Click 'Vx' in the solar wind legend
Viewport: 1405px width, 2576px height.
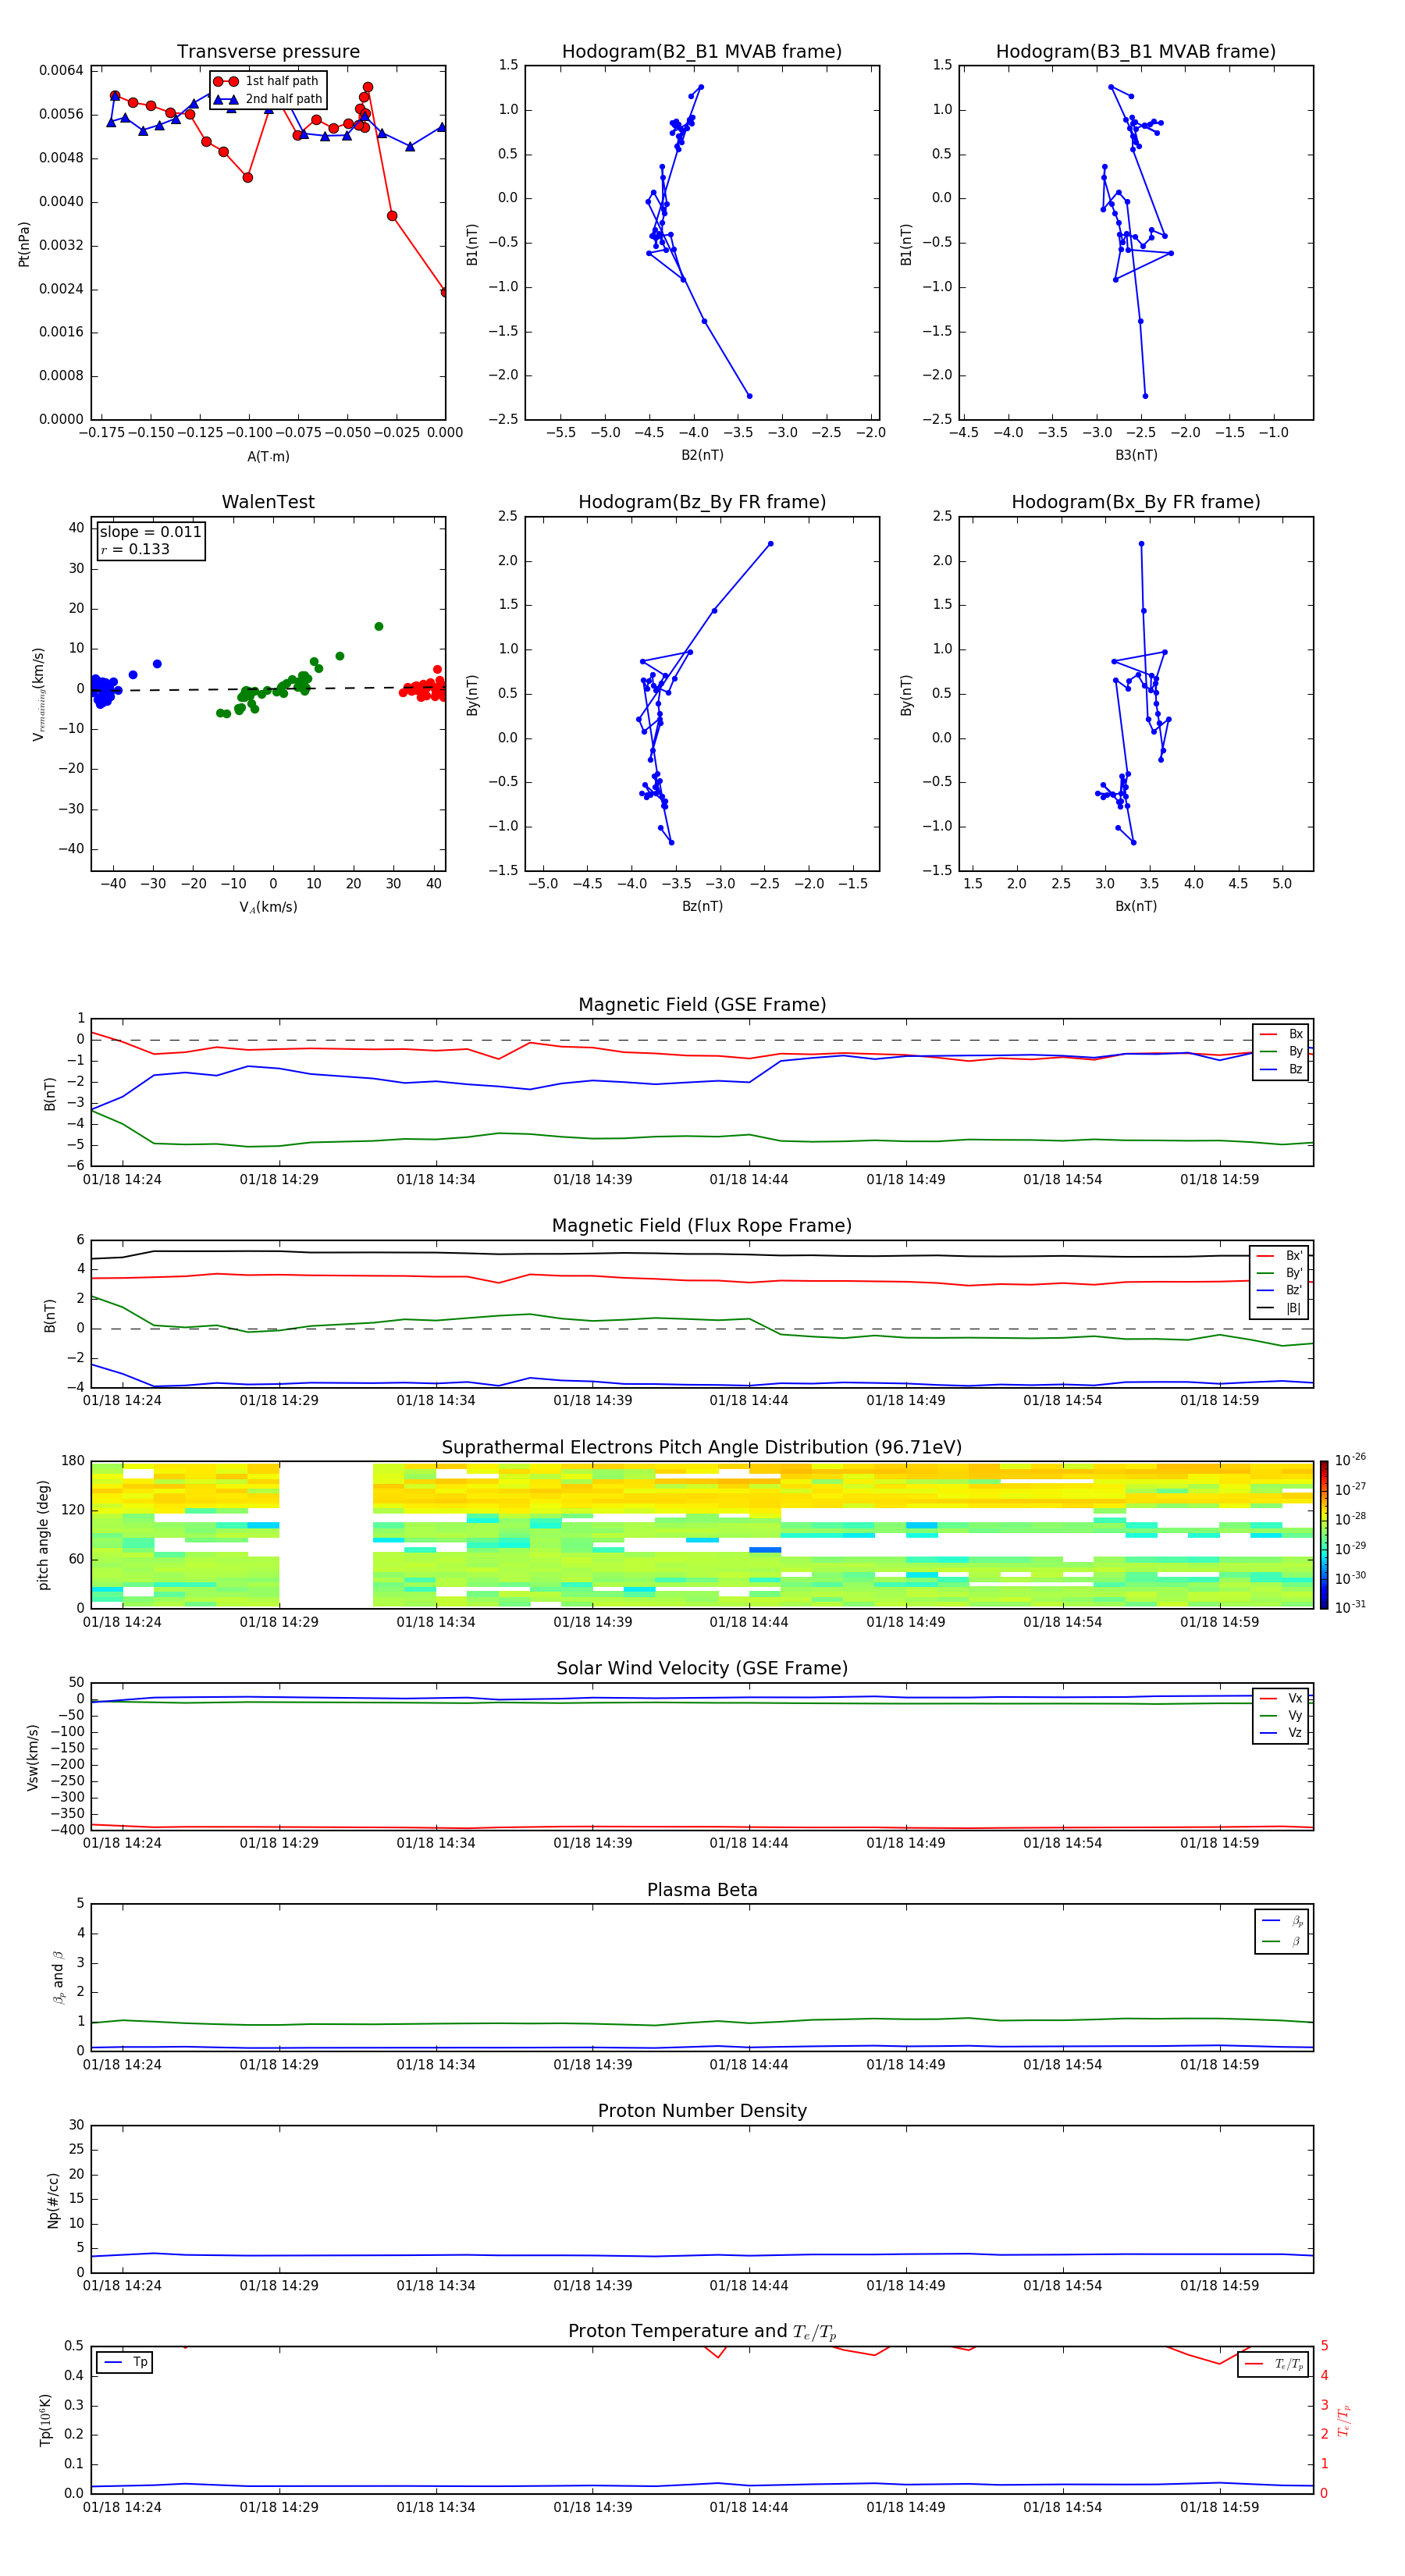click(x=1295, y=1699)
